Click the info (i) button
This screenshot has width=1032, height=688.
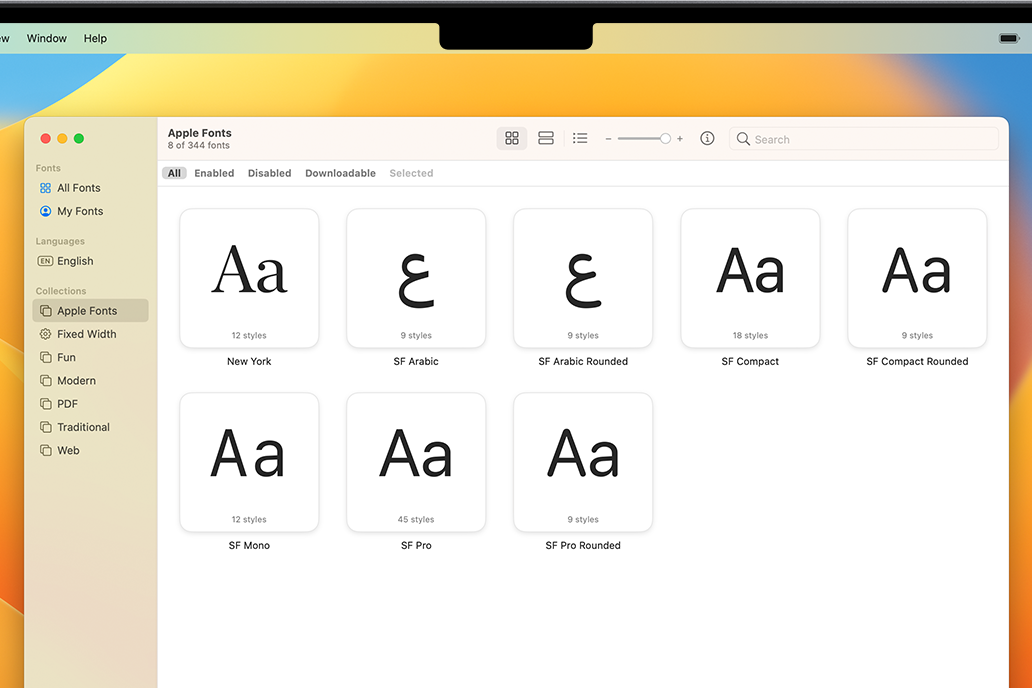coord(707,138)
